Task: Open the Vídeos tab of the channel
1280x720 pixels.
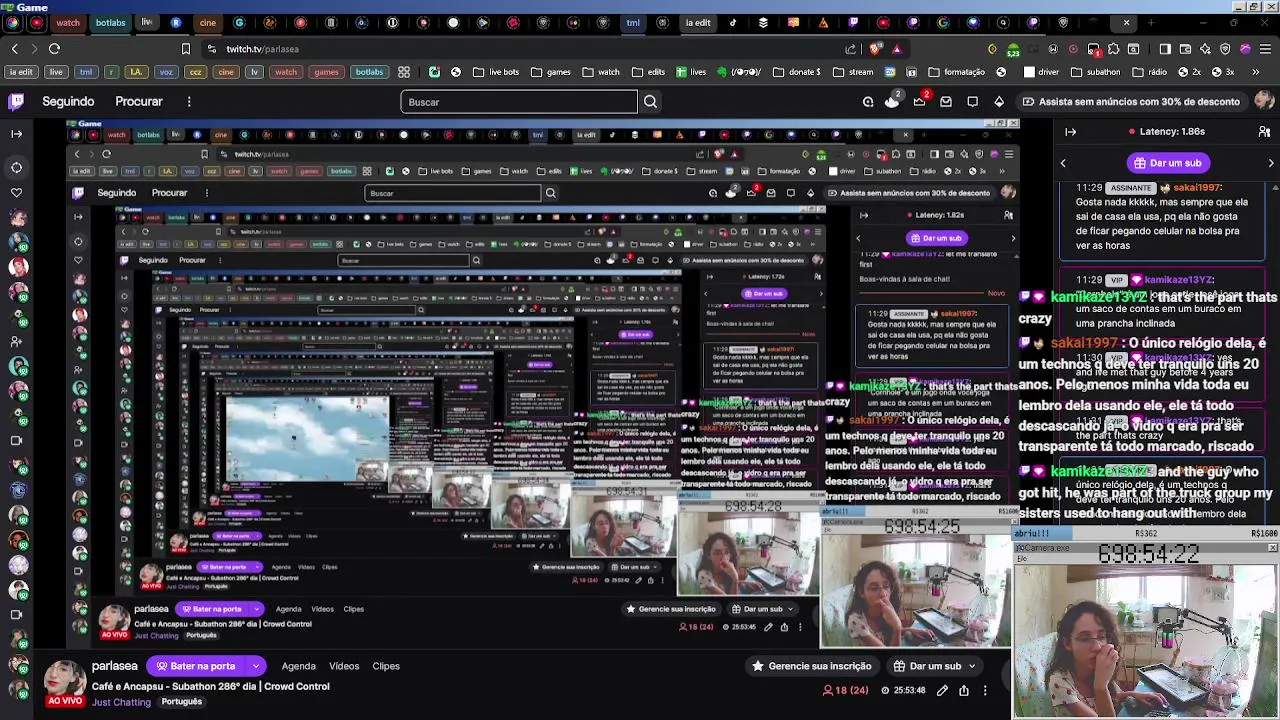Action: point(344,666)
